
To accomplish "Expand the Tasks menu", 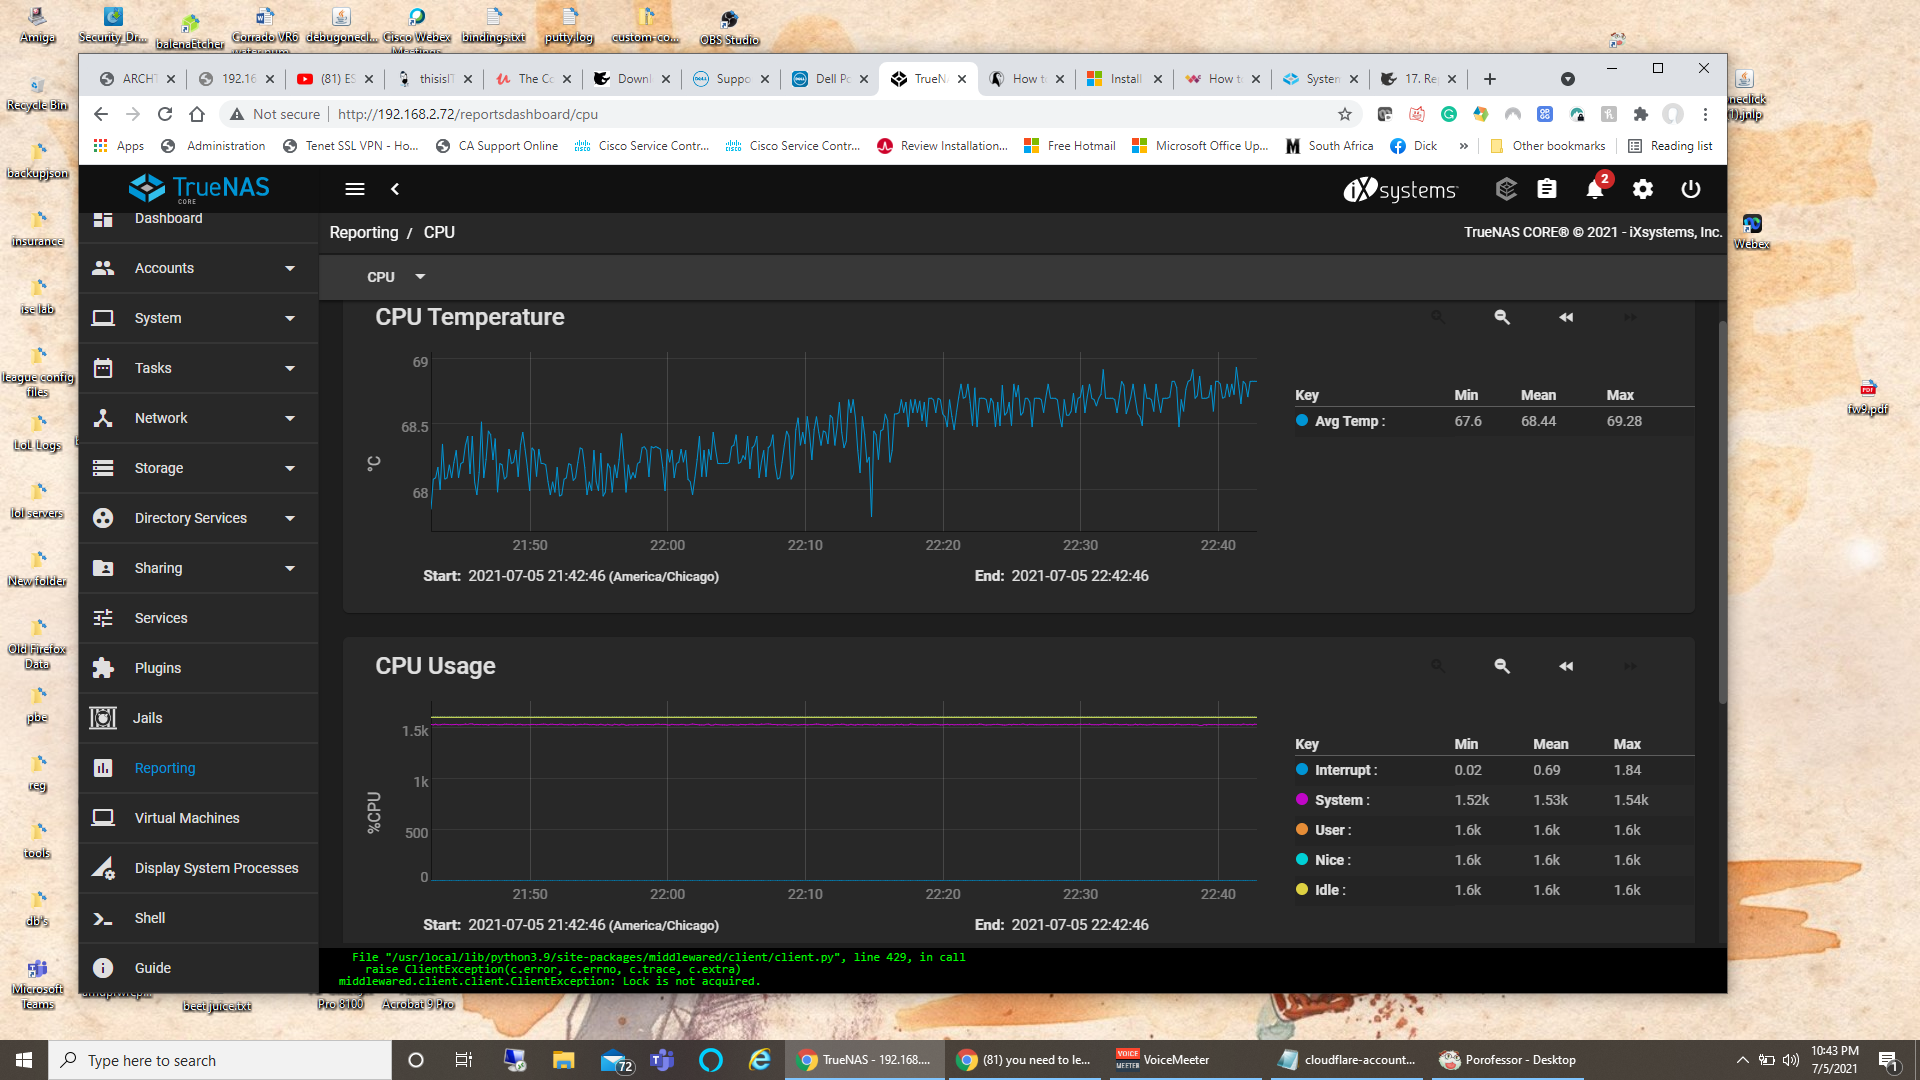I will [198, 368].
